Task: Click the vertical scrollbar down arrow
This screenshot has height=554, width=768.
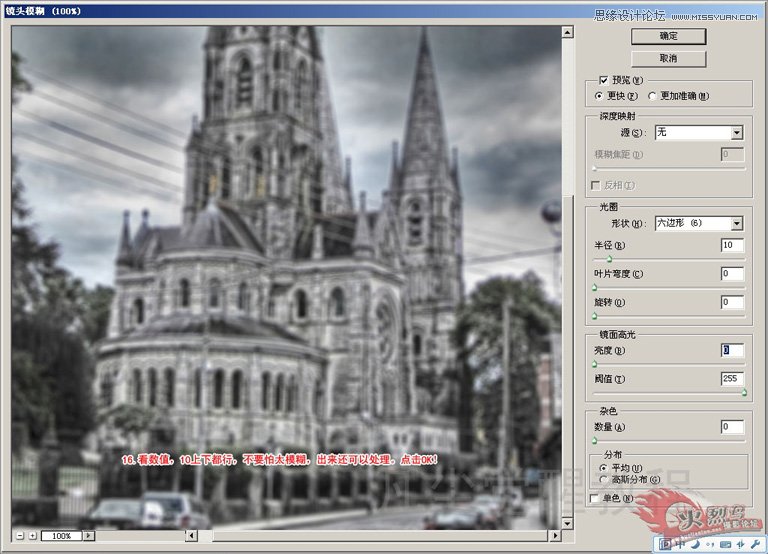Action: (567, 524)
